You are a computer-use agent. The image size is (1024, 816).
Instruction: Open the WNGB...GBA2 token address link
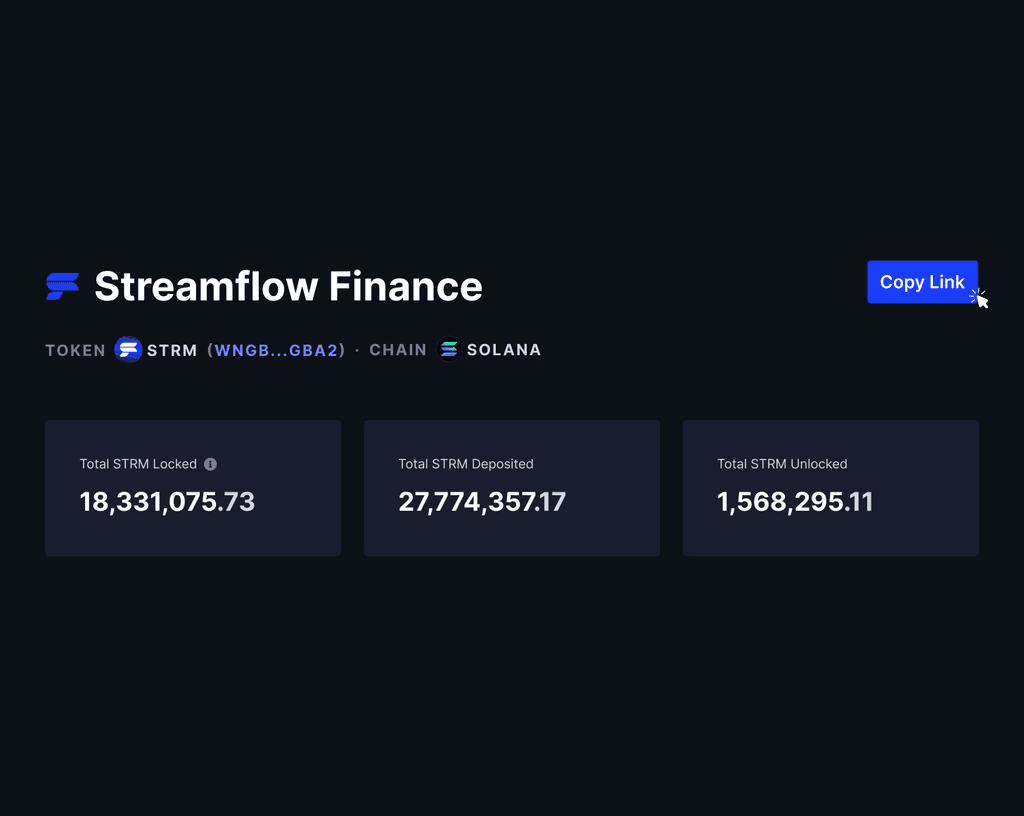pyautogui.click(x=277, y=349)
